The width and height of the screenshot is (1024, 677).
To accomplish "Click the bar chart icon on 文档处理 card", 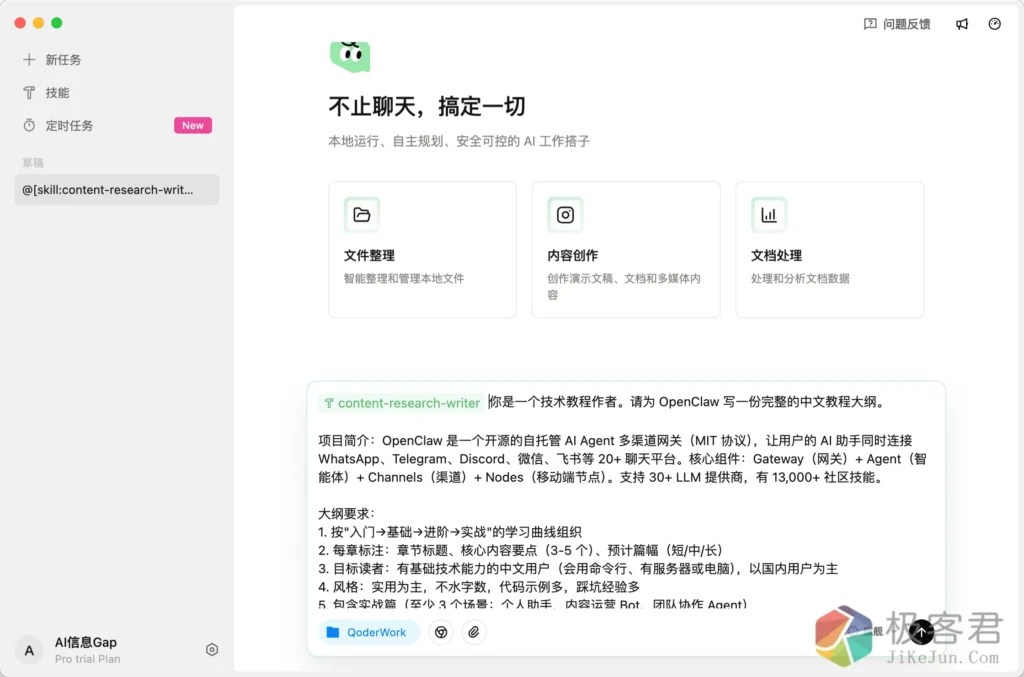I will pyautogui.click(x=769, y=215).
